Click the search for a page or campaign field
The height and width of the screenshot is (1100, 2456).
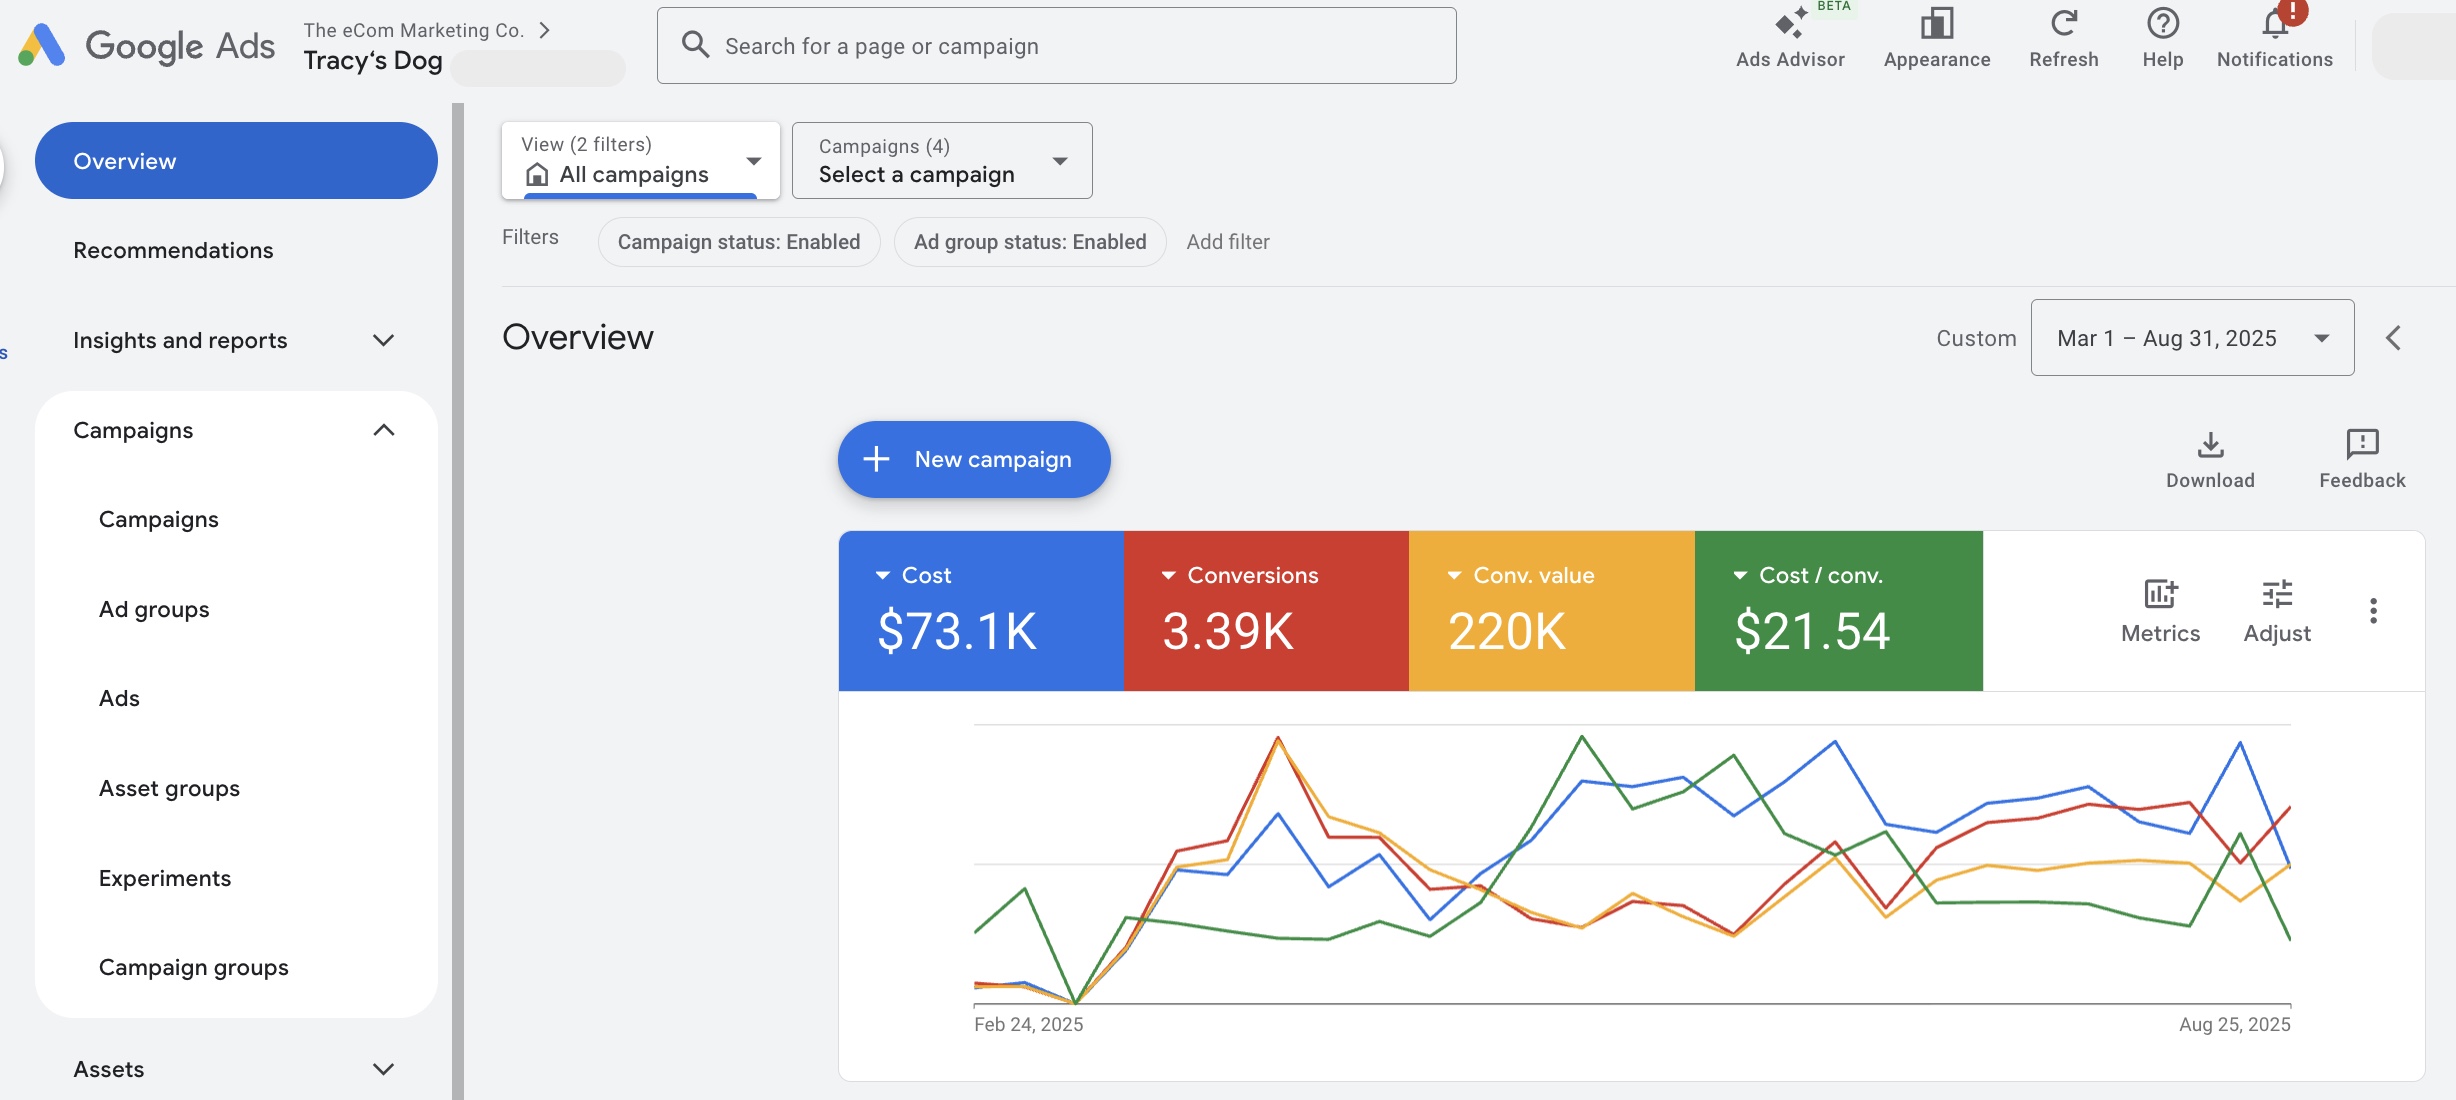[1056, 46]
